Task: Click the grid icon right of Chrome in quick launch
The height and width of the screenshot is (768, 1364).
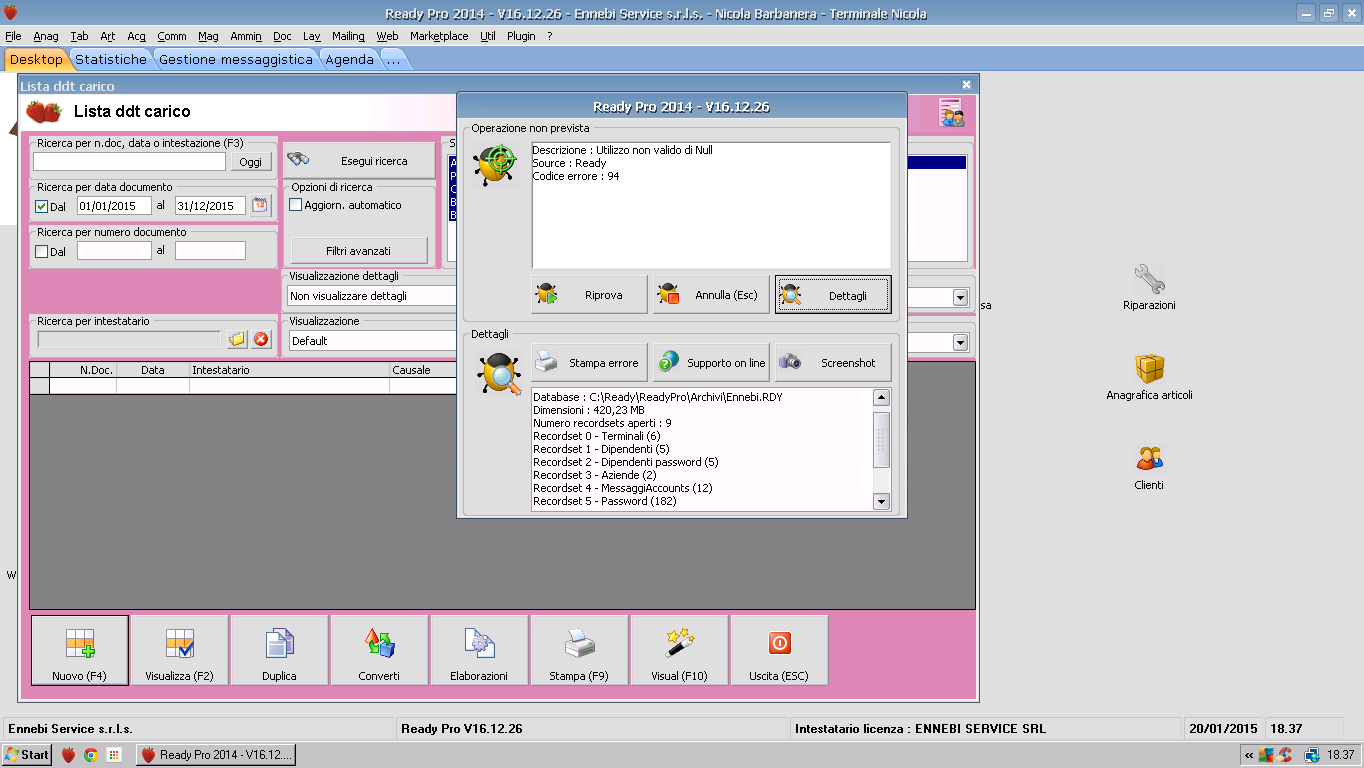Action: [x=114, y=755]
